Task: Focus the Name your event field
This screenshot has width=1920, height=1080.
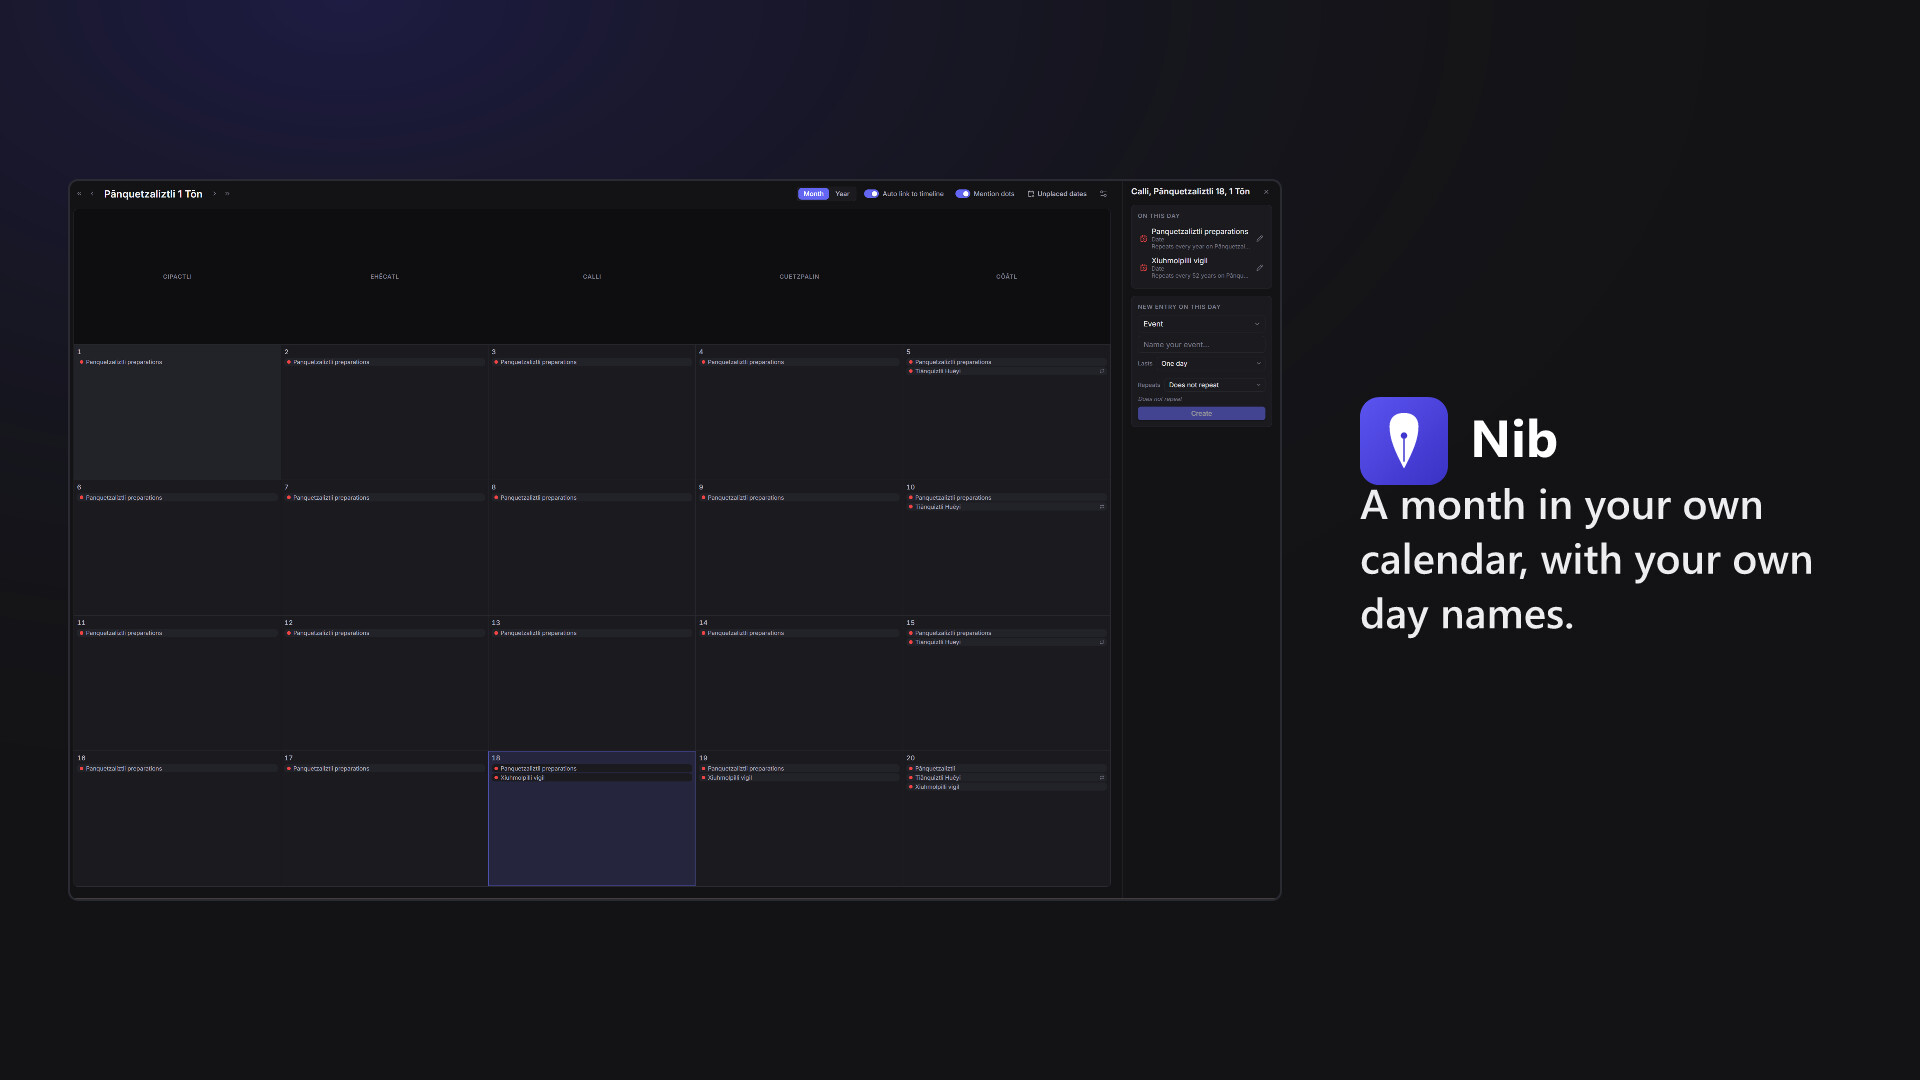Action: pos(1201,345)
